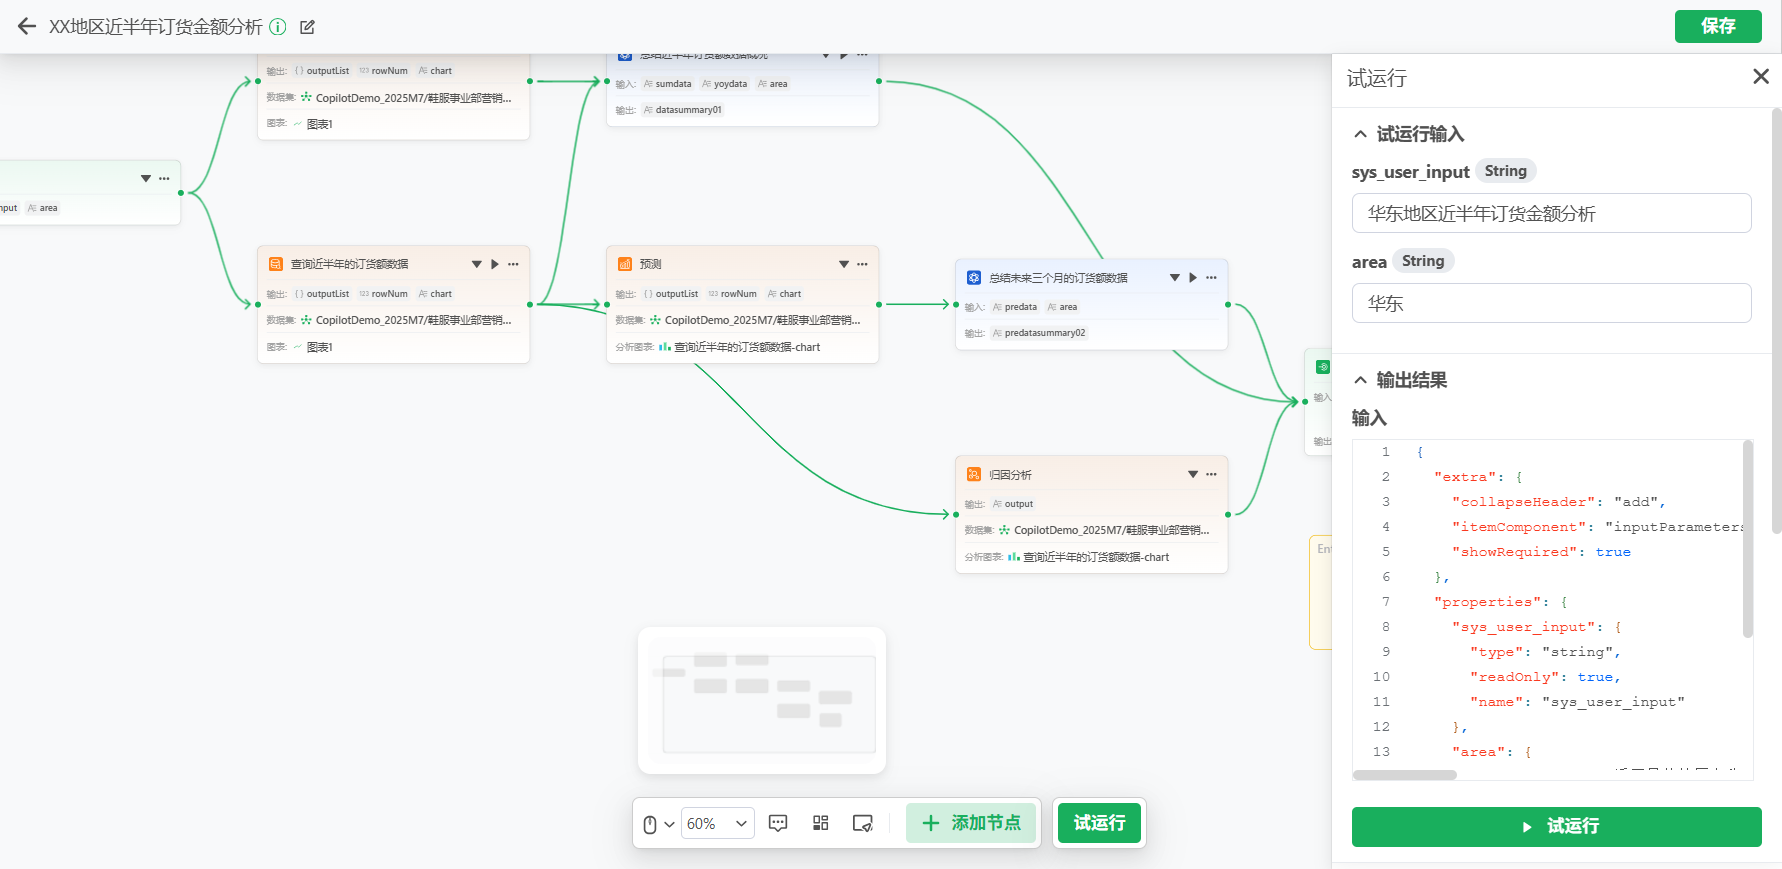Open the comment tool in the bottom toolbar
Image resolution: width=1782 pixels, height=869 pixels.
(778, 823)
